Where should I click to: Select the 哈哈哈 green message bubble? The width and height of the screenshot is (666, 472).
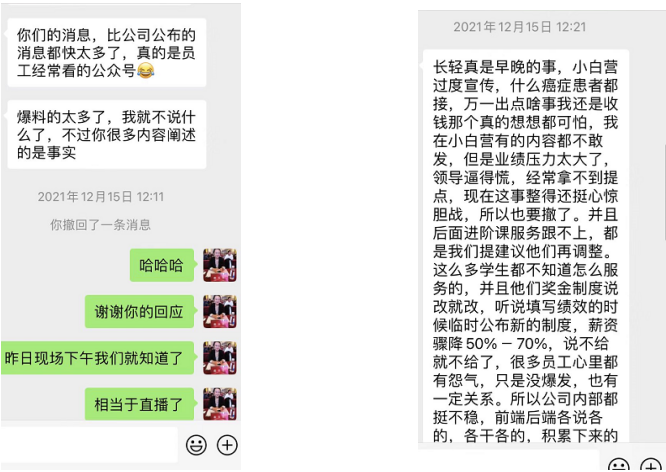click(162, 265)
